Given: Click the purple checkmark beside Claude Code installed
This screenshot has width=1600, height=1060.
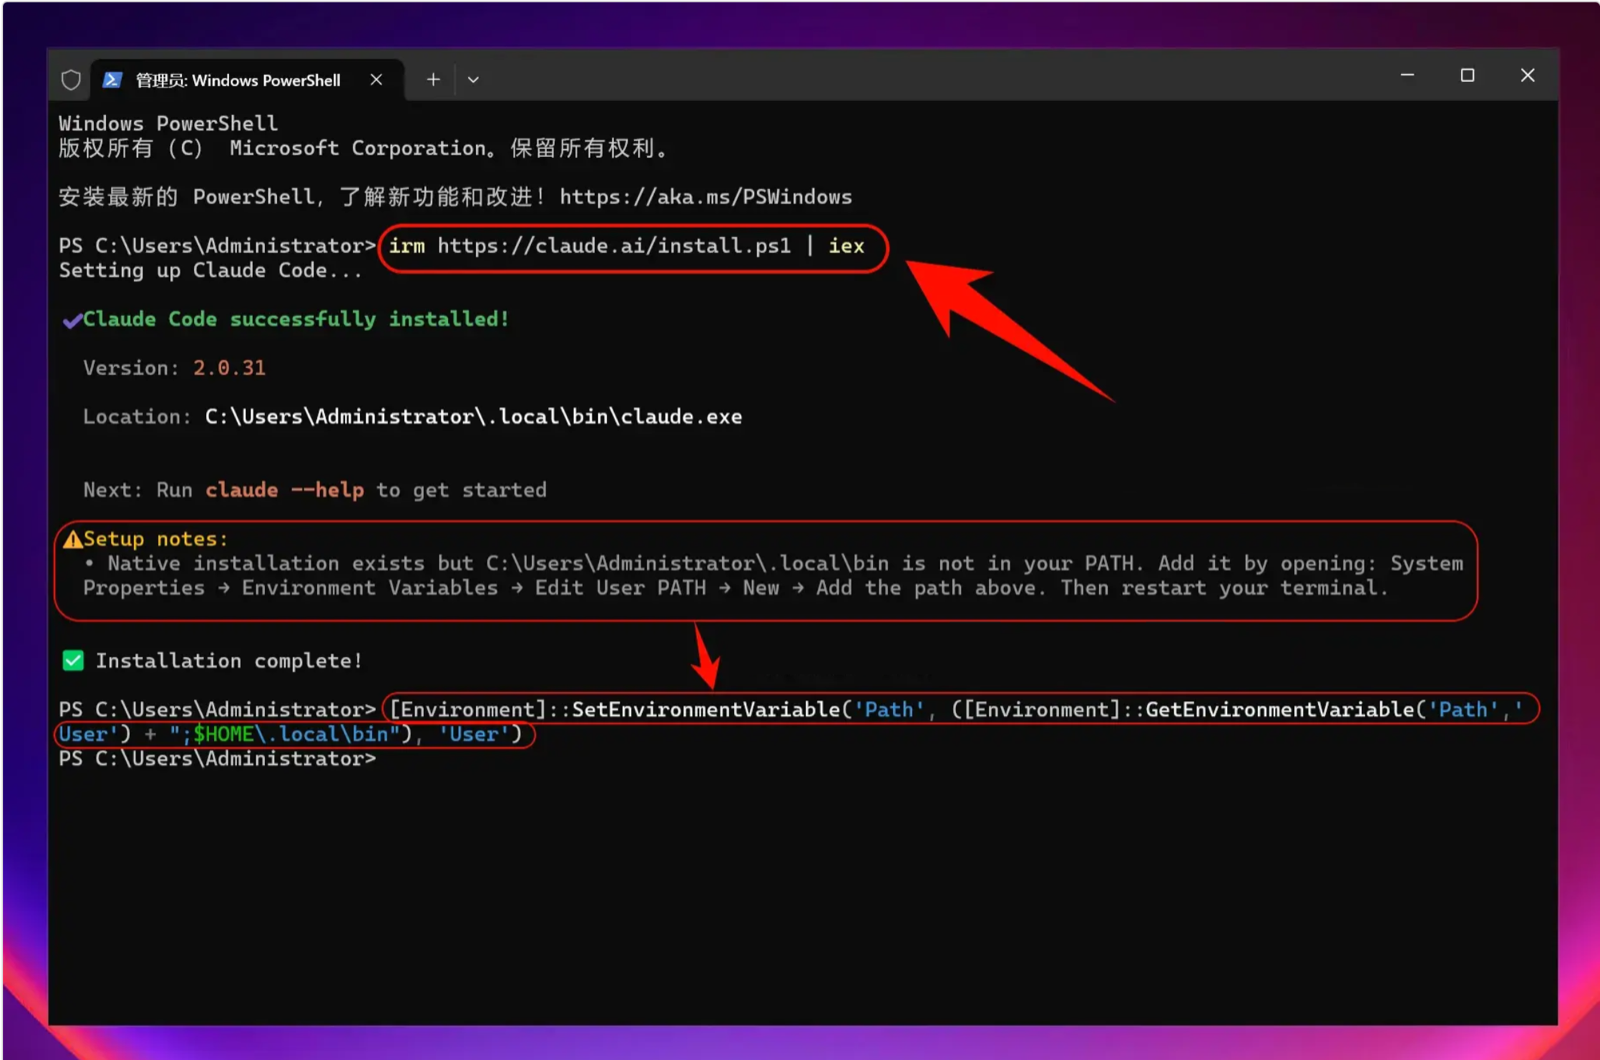Looking at the screenshot, I should click(x=72, y=320).
